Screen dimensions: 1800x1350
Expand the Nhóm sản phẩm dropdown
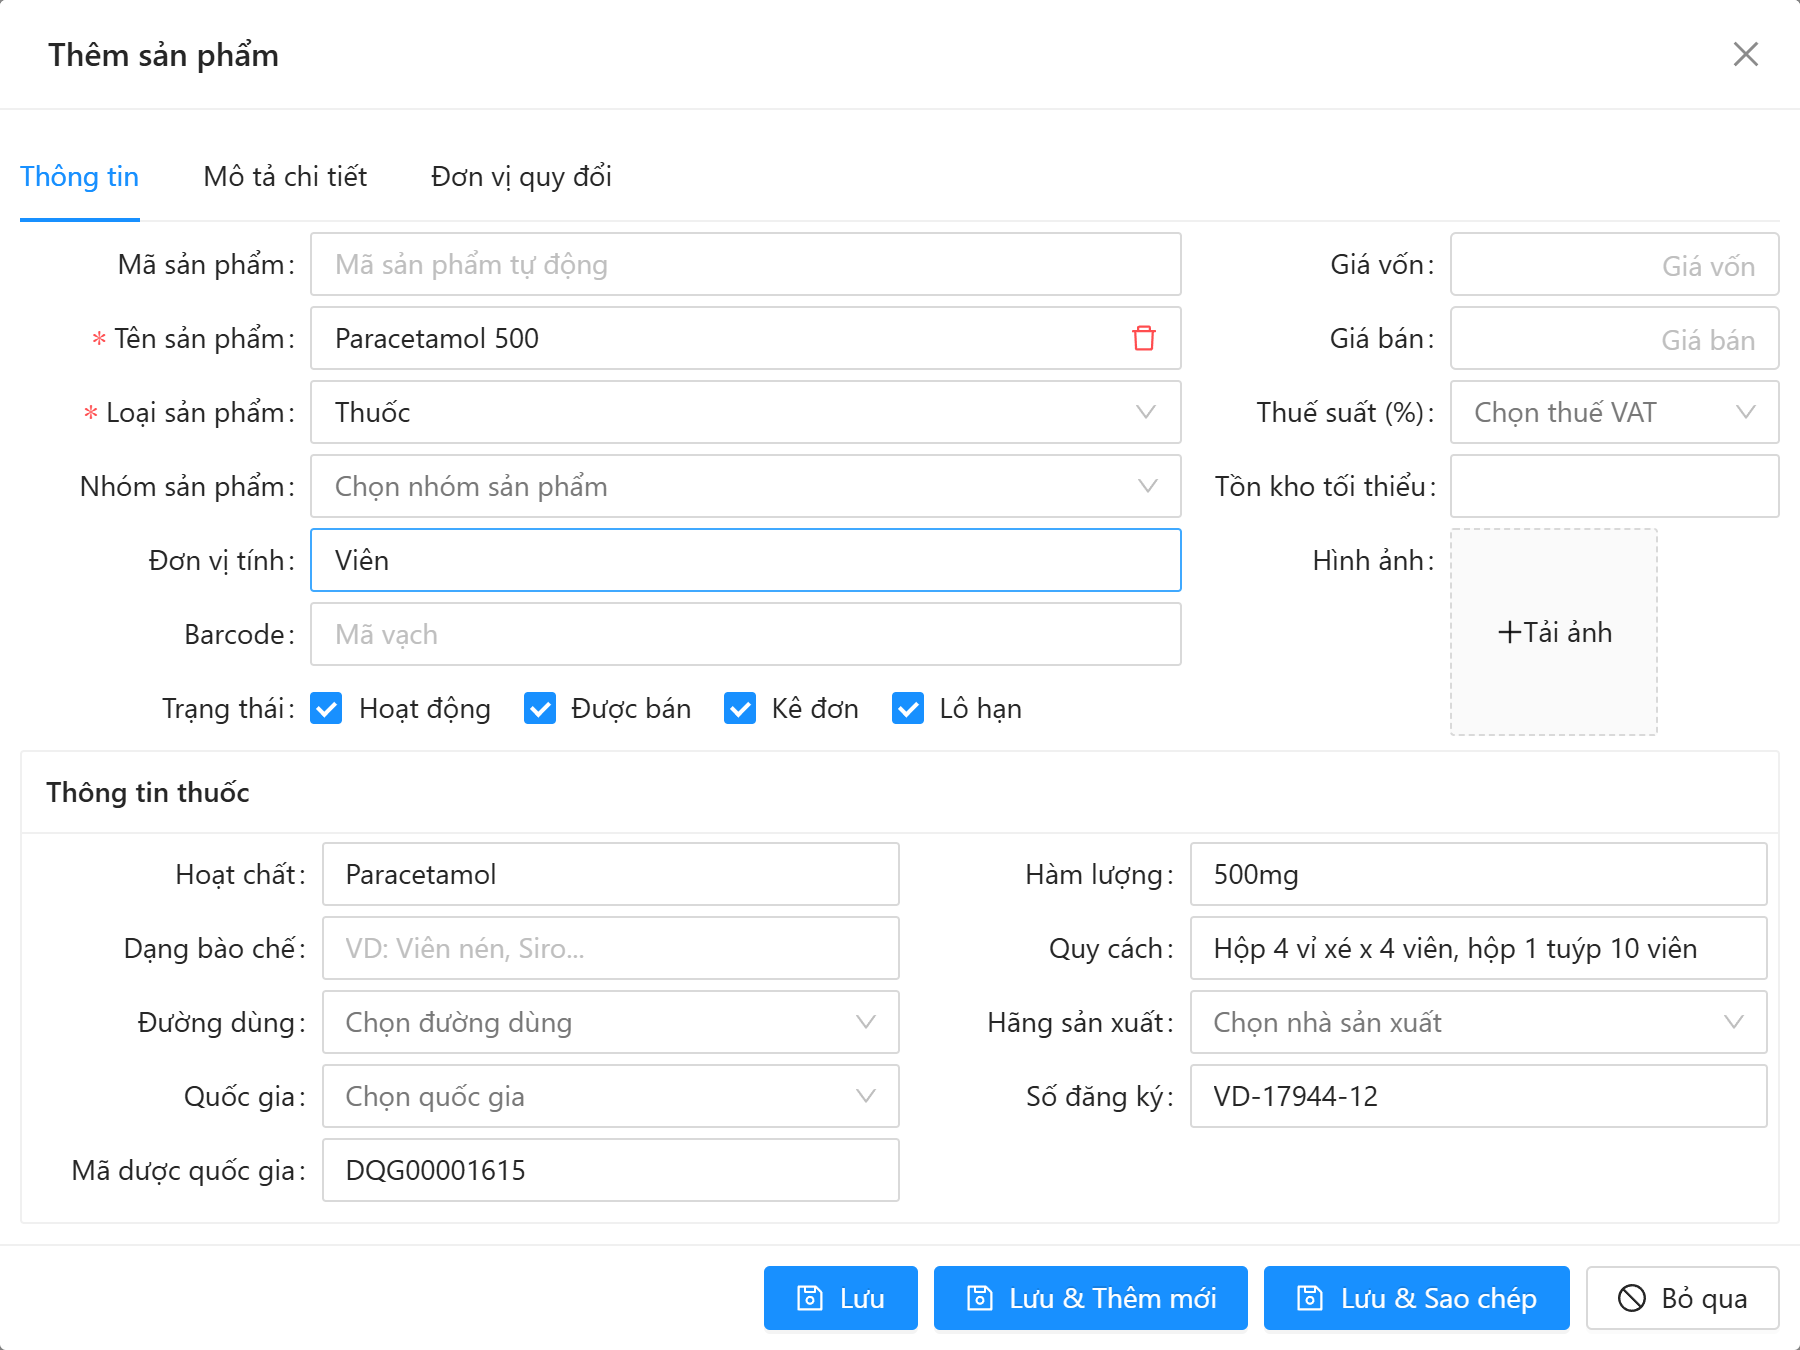pyautogui.click(x=746, y=486)
